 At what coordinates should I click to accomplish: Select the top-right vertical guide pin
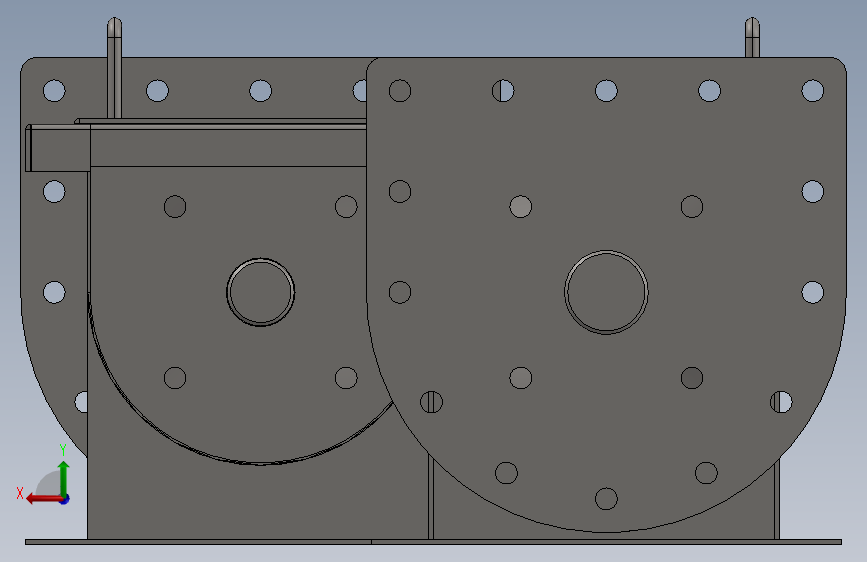(752, 37)
